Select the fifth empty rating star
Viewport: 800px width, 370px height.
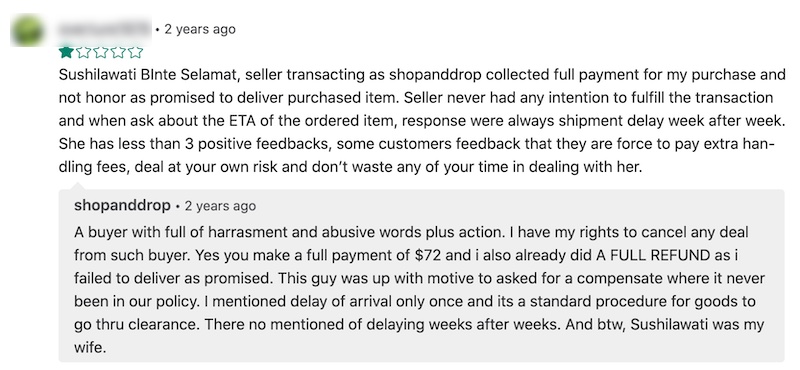pyautogui.click(x=136, y=52)
